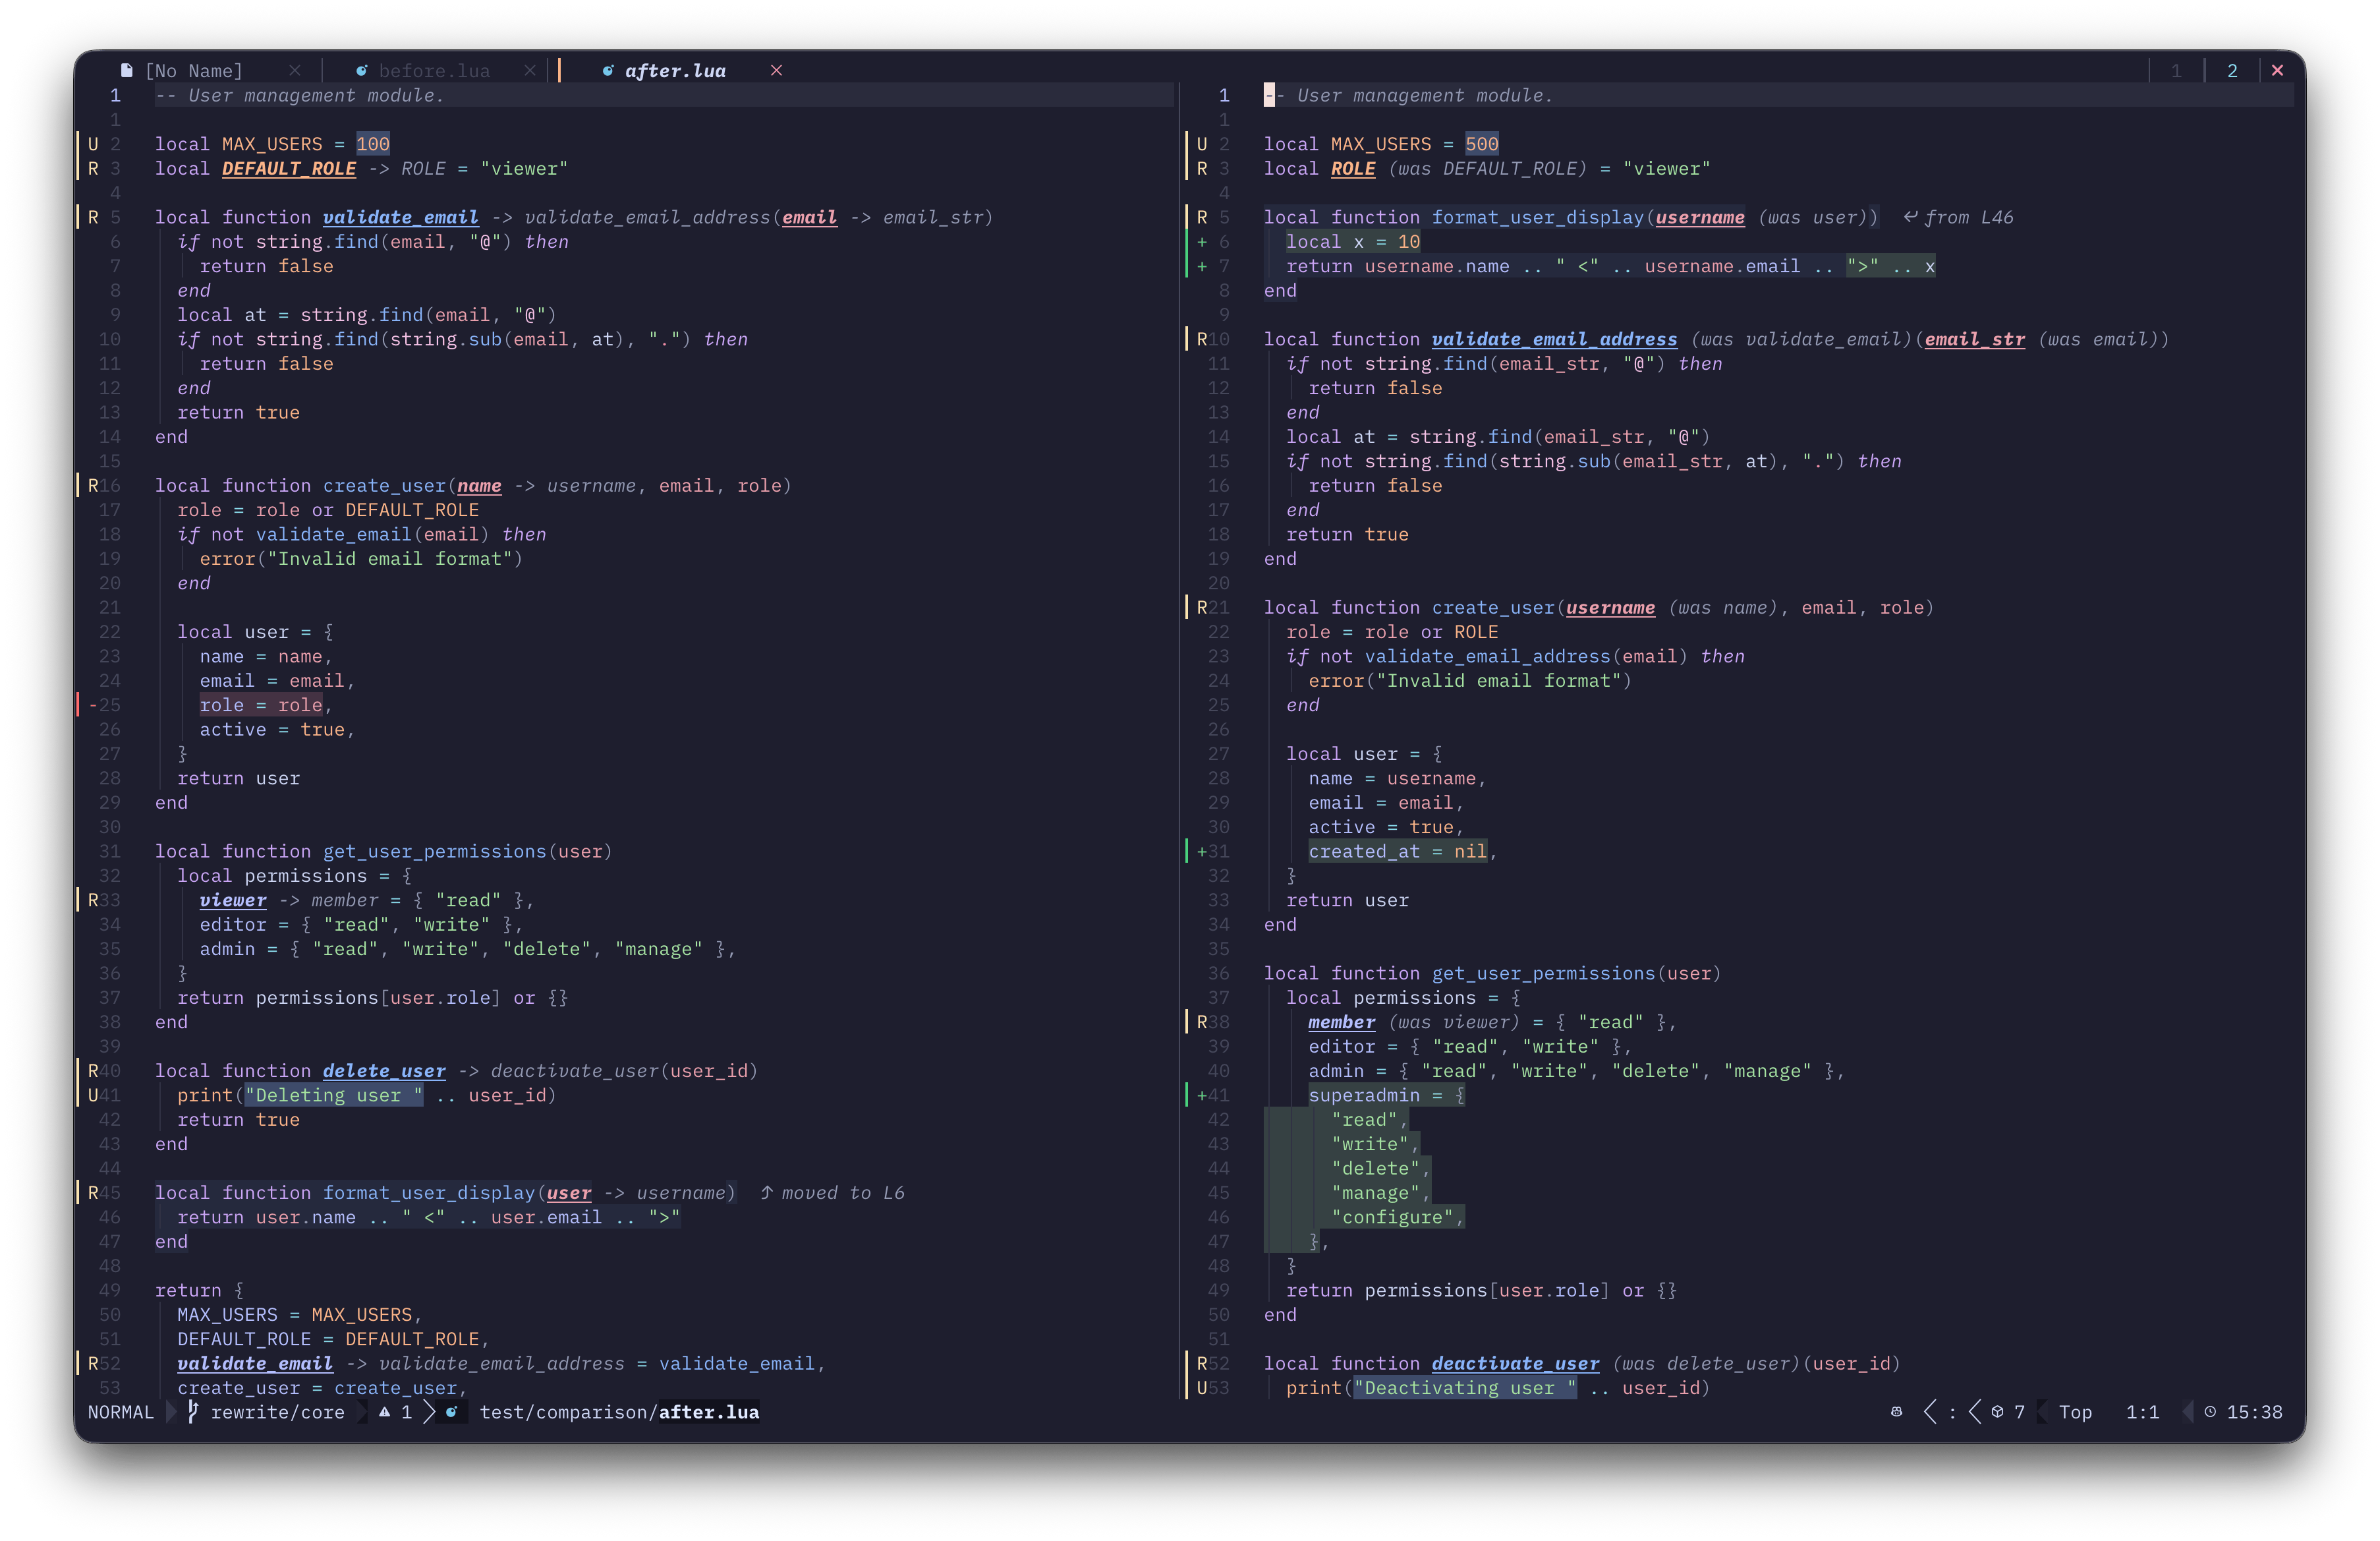Screen dimensions: 2380x1541
Task: Click the Lua icon on the before.lua tab
Action: (x=362, y=71)
